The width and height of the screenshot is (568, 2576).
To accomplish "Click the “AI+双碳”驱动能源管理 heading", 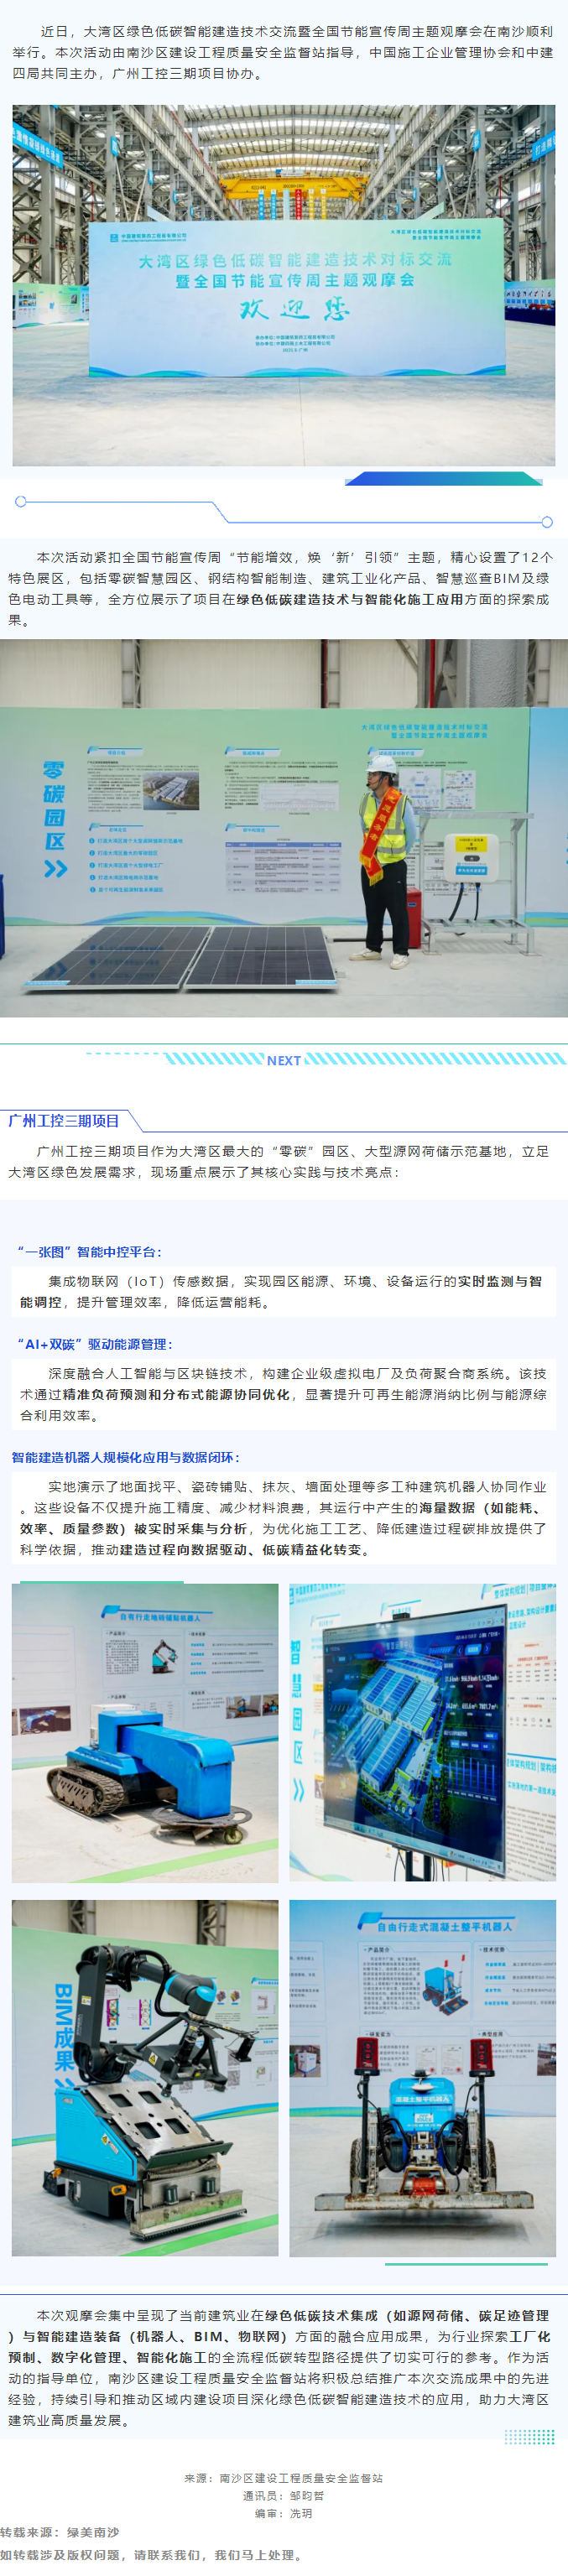I will coord(95,1344).
